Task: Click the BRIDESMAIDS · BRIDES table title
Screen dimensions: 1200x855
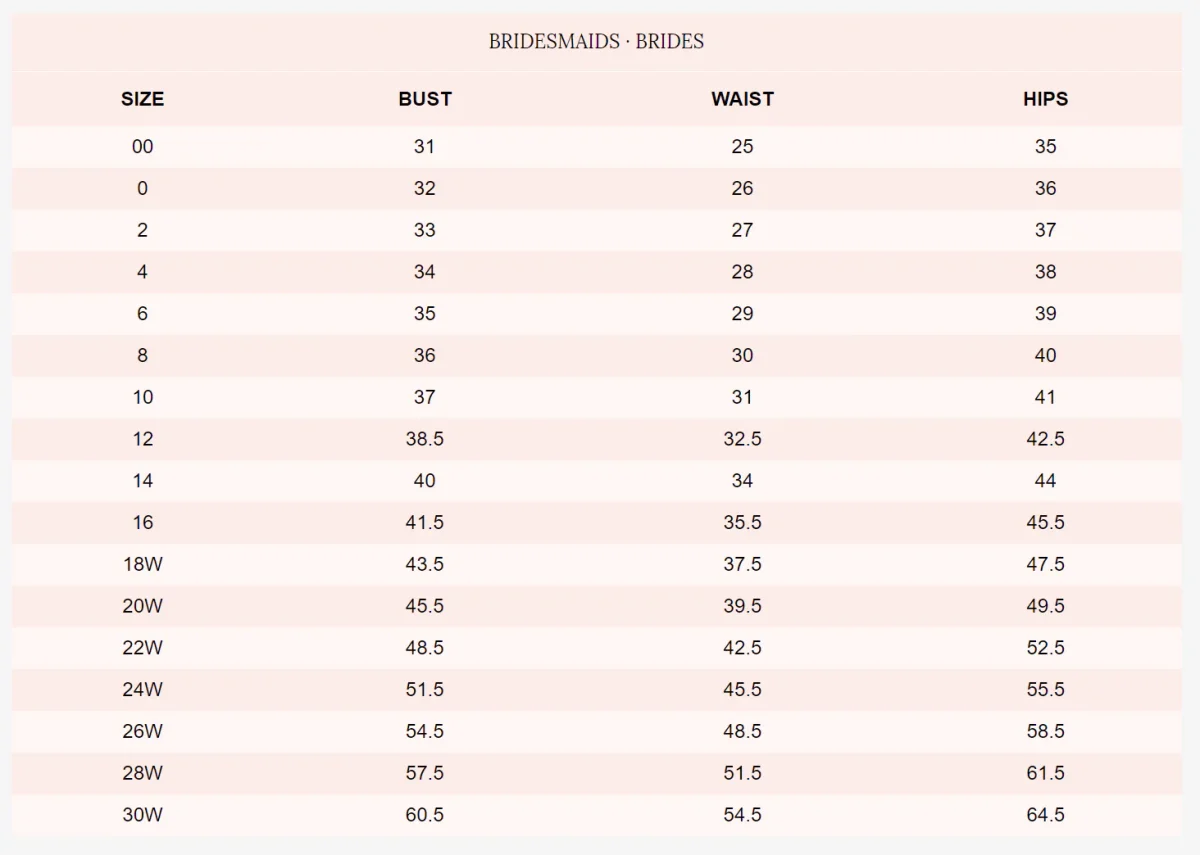Action: tap(596, 42)
